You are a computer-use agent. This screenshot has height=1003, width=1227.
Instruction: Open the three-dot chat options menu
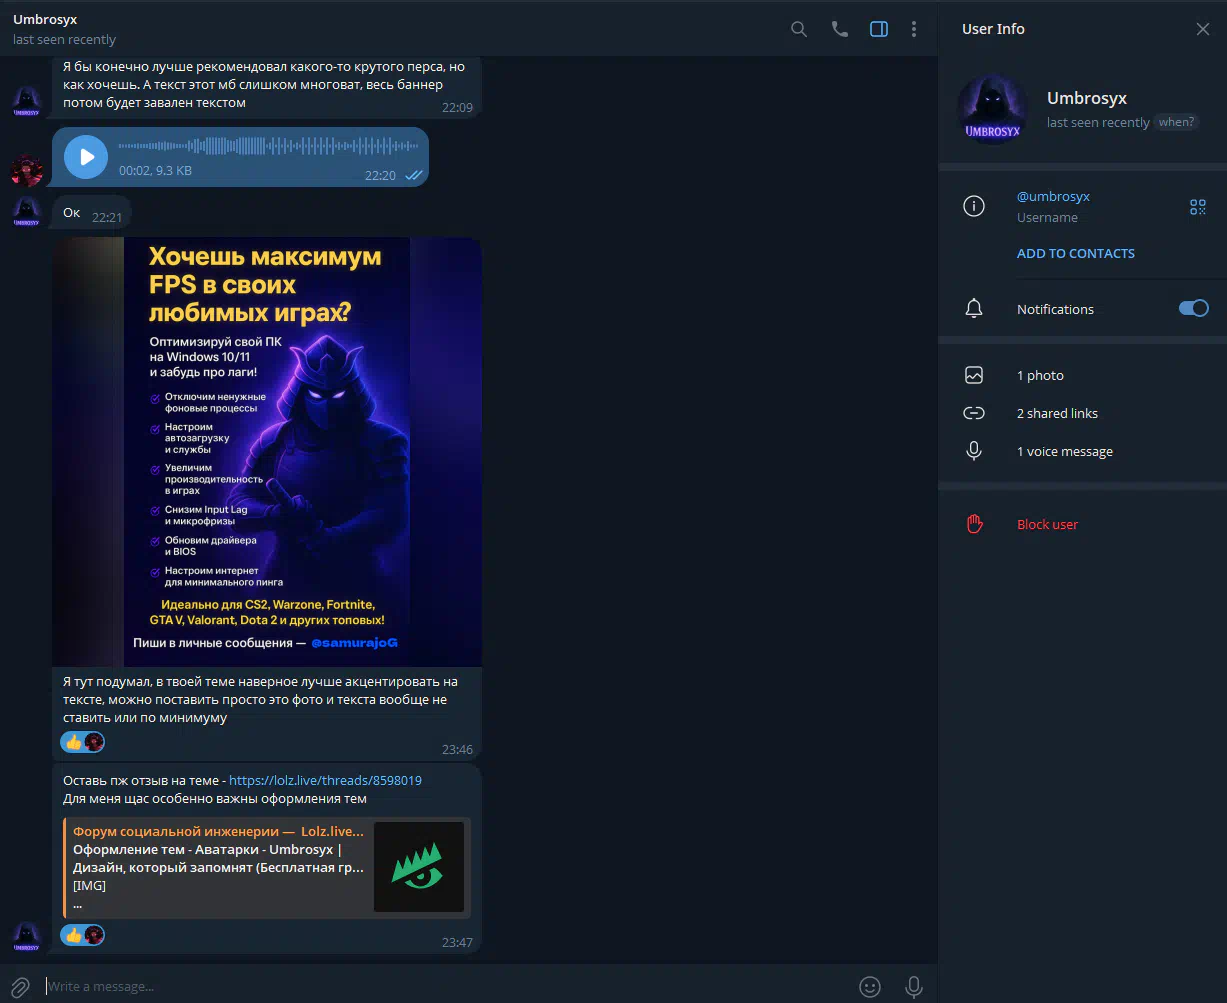(914, 29)
